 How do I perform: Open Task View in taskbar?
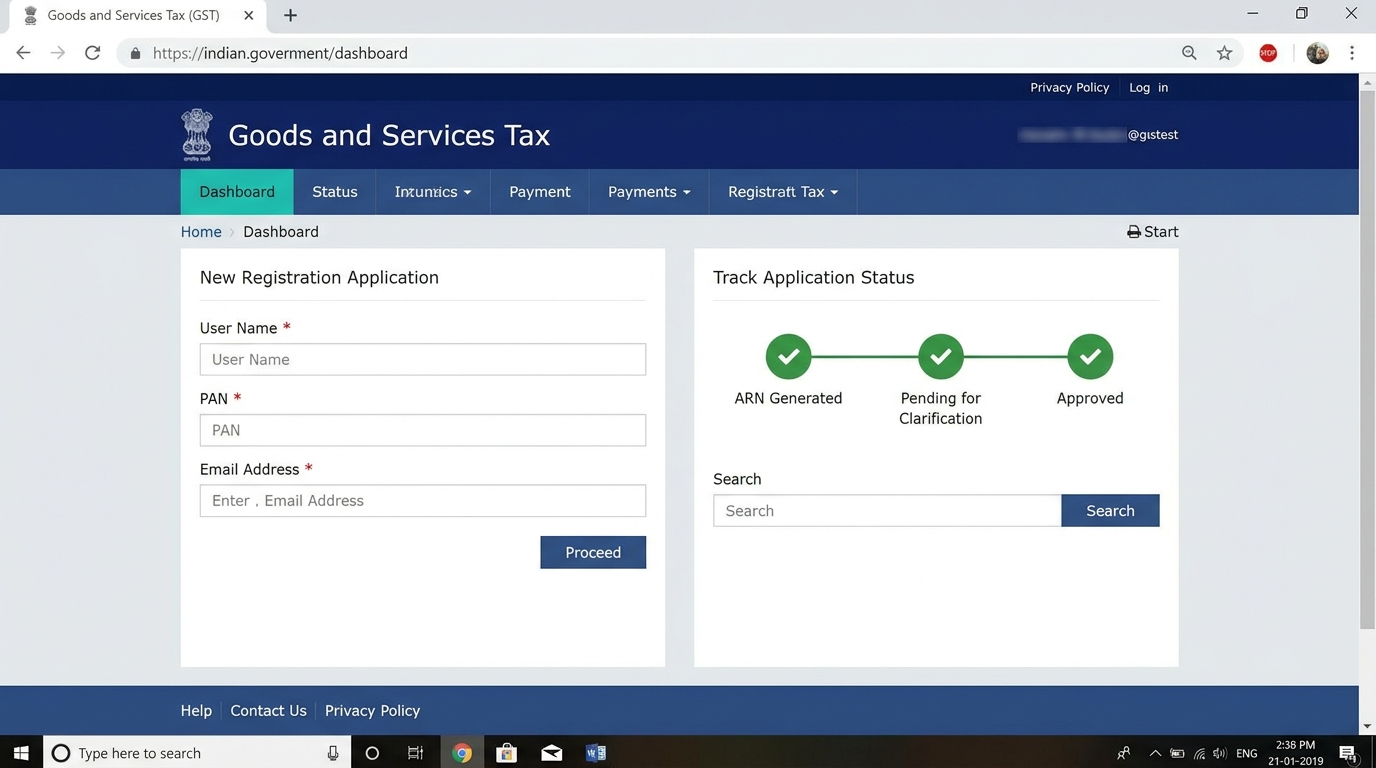coord(415,753)
